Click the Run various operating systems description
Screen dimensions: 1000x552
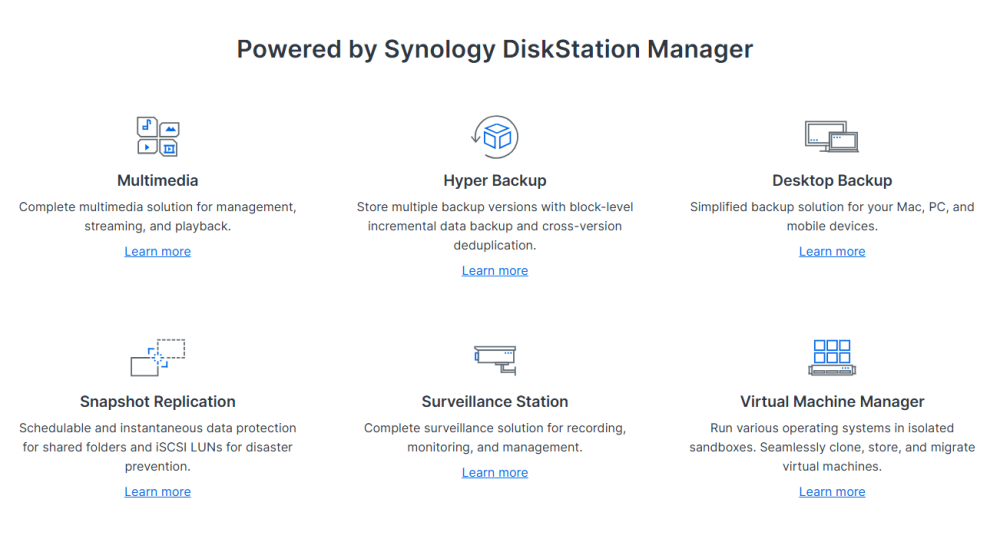pyautogui.click(x=832, y=447)
